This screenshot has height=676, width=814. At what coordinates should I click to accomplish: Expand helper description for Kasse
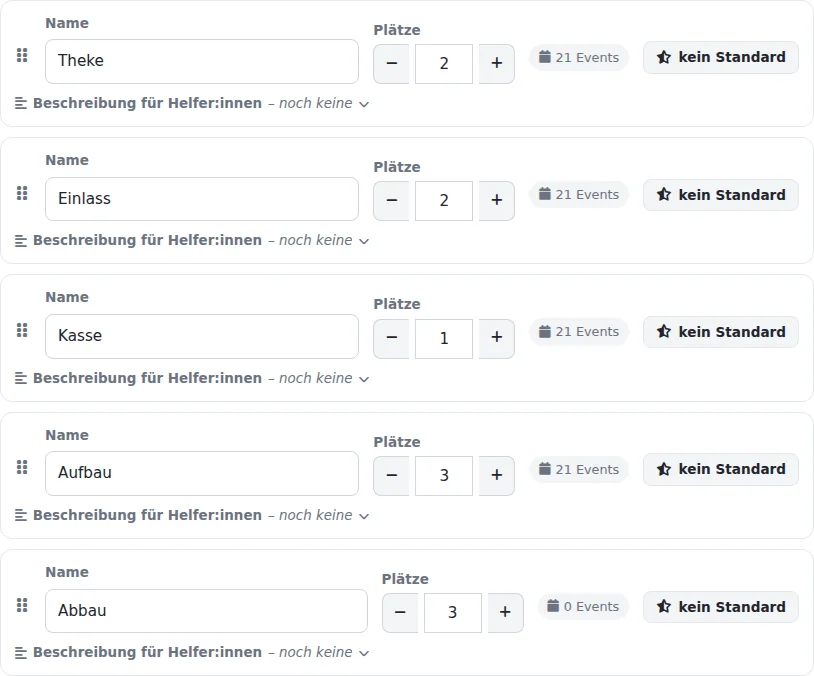pyautogui.click(x=192, y=378)
